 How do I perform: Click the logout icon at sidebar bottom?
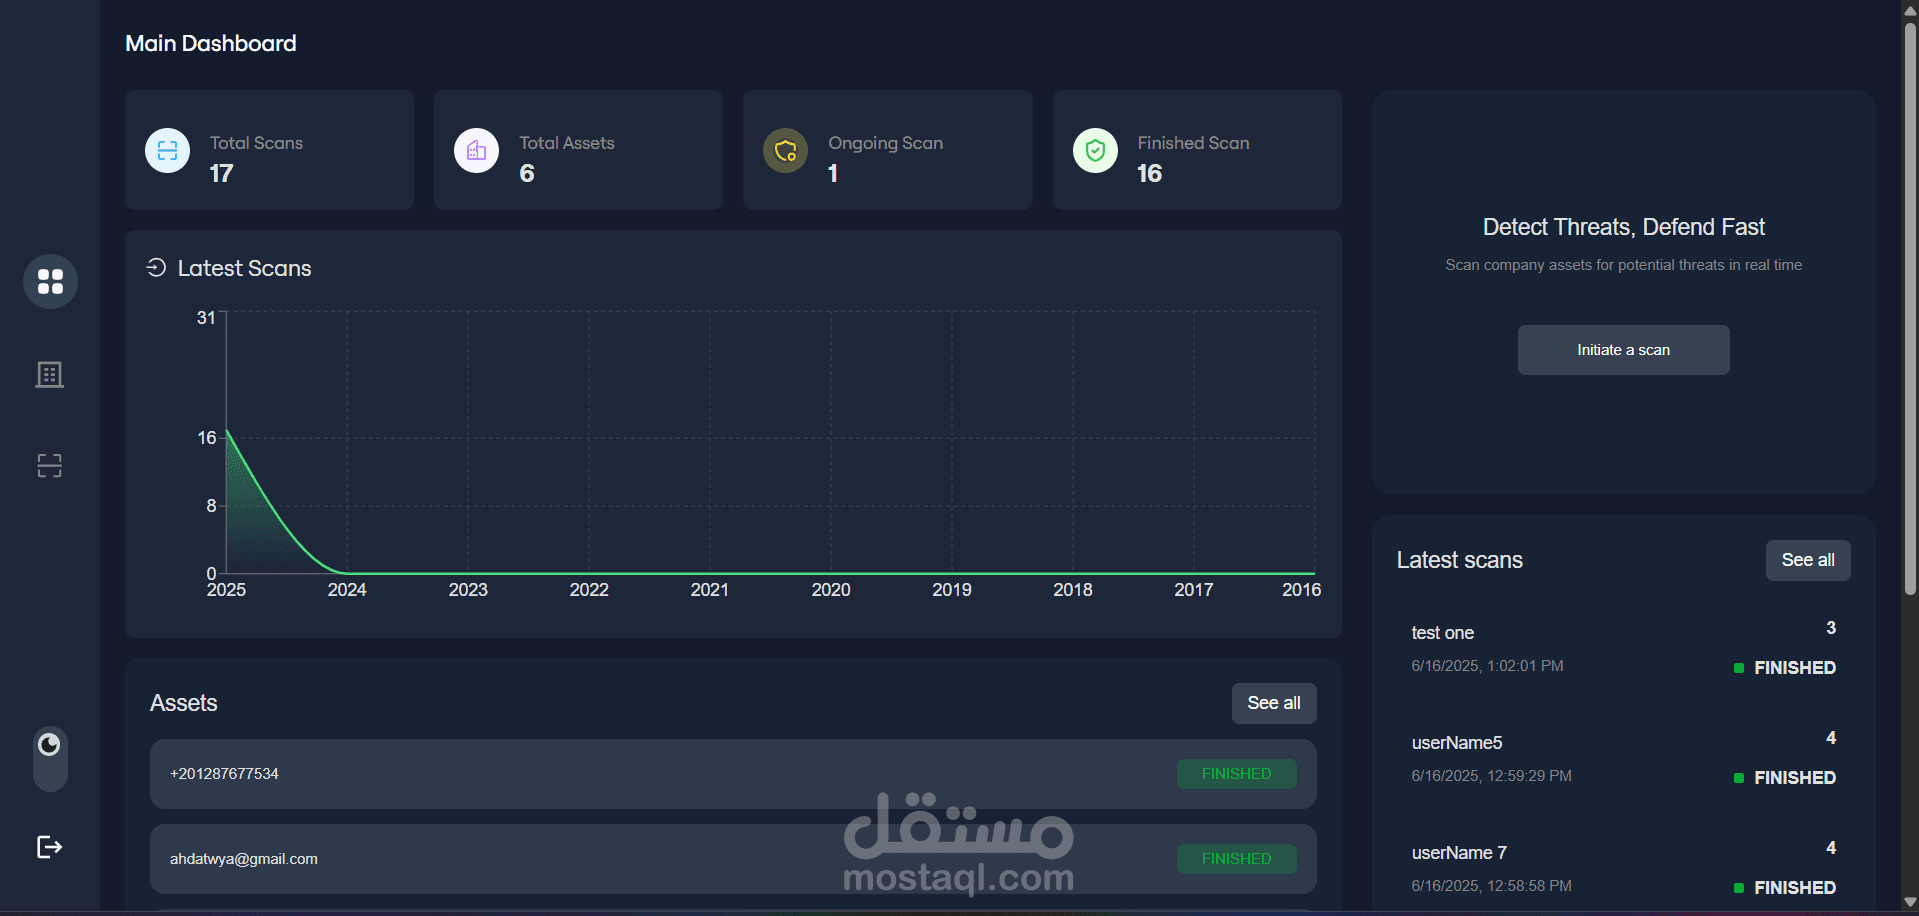50,847
